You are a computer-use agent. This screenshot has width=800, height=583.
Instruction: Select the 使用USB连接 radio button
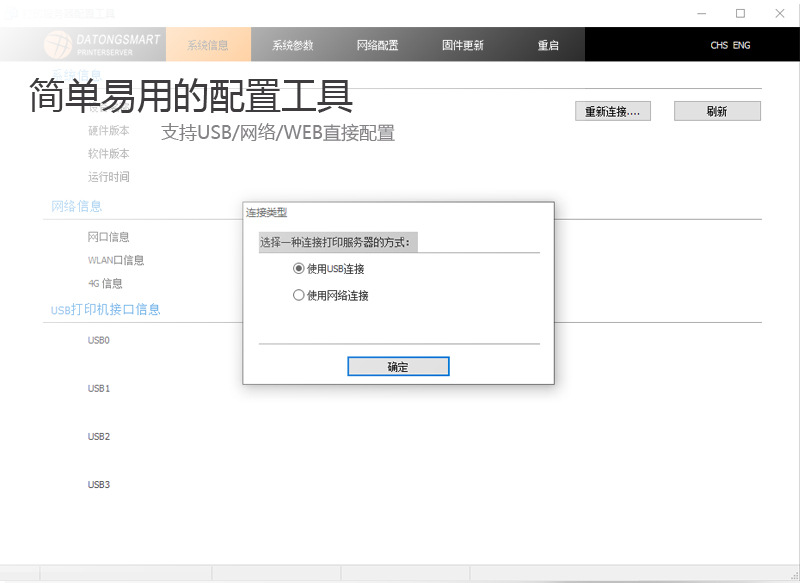[297, 268]
